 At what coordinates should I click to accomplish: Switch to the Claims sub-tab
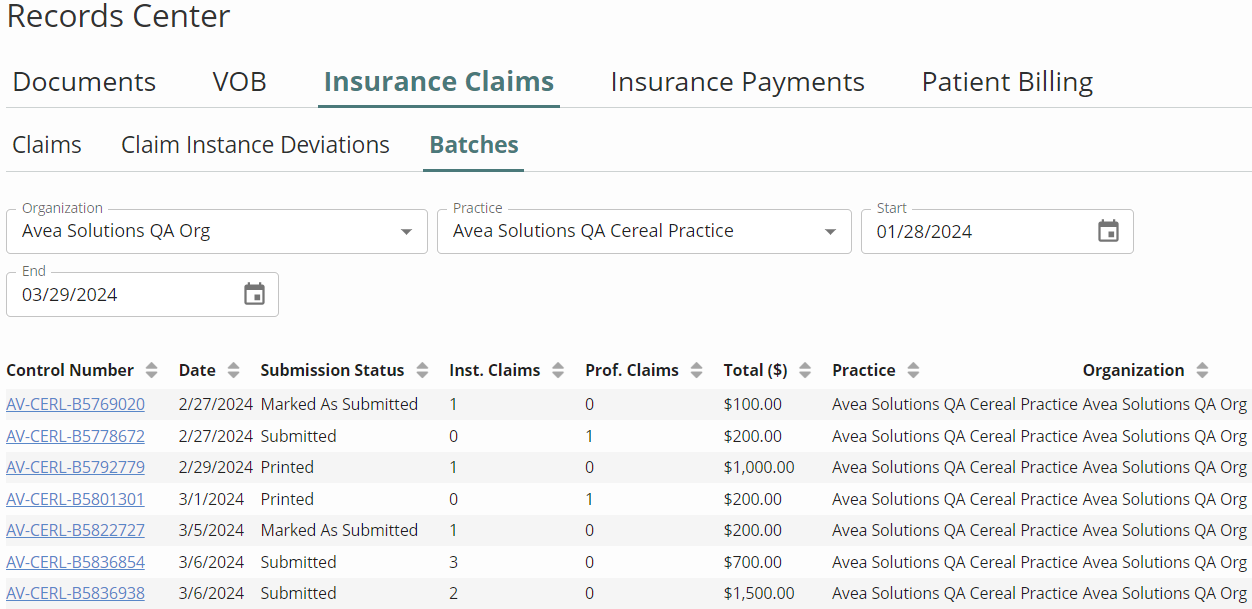[47, 145]
